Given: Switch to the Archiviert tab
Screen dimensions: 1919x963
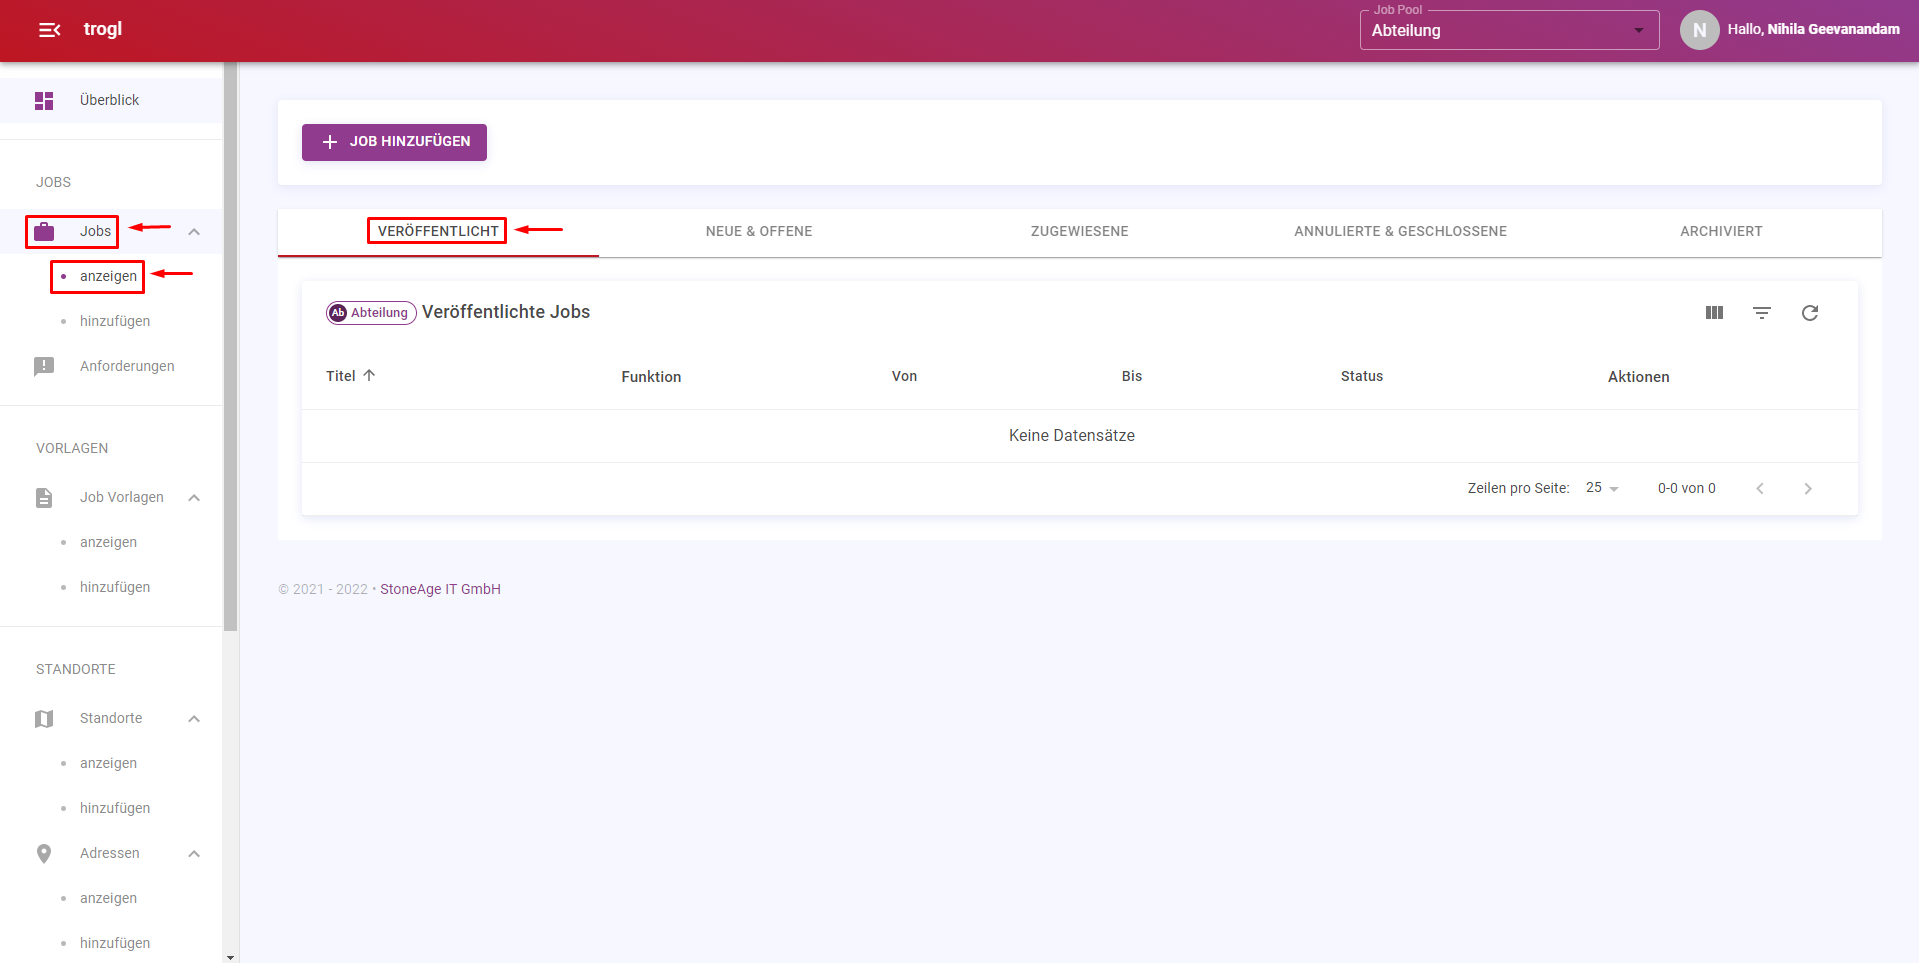Looking at the screenshot, I should pyautogui.click(x=1720, y=231).
